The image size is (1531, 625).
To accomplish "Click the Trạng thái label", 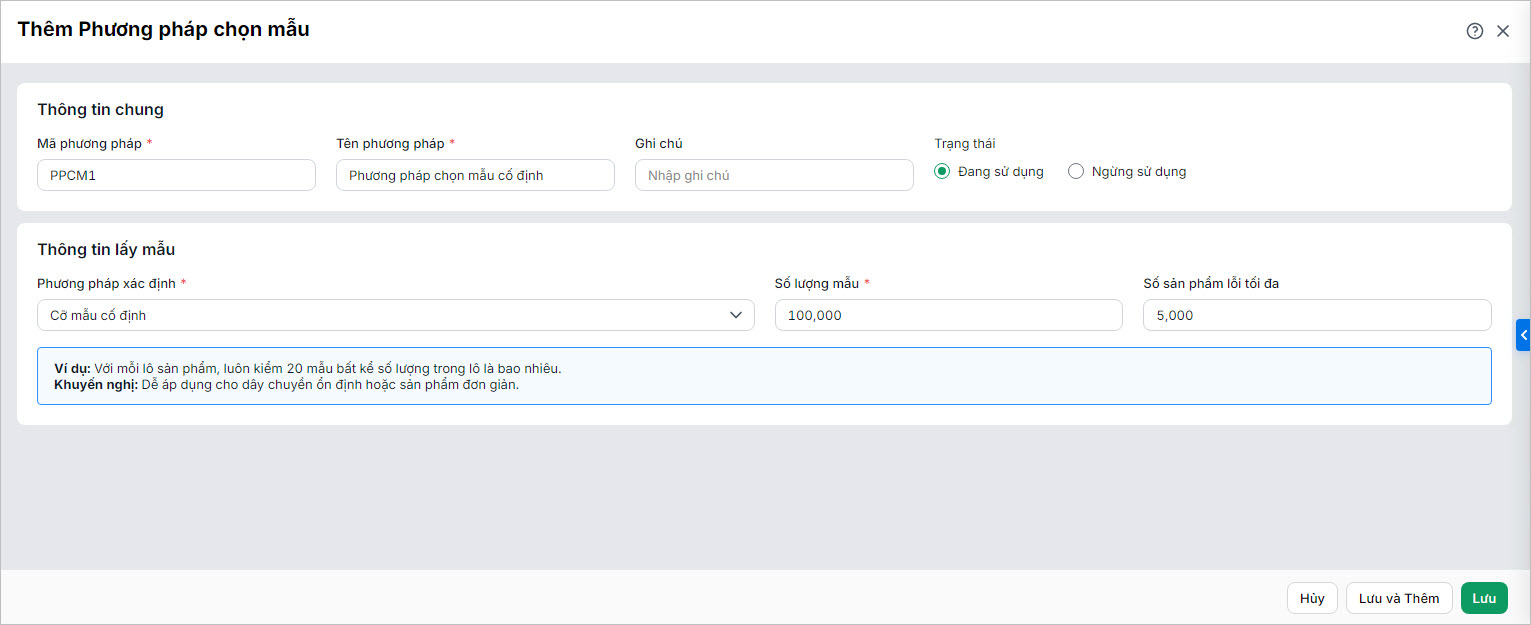I will point(964,144).
